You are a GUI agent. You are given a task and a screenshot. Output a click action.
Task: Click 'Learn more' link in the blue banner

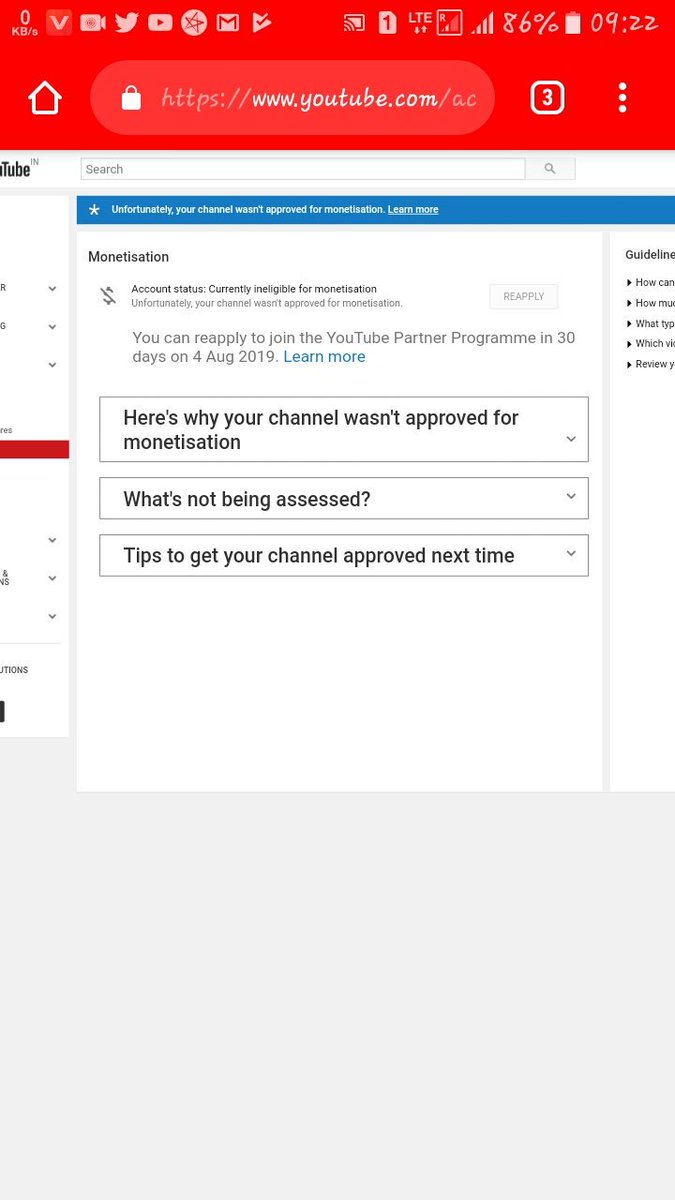click(x=413, y=210)
